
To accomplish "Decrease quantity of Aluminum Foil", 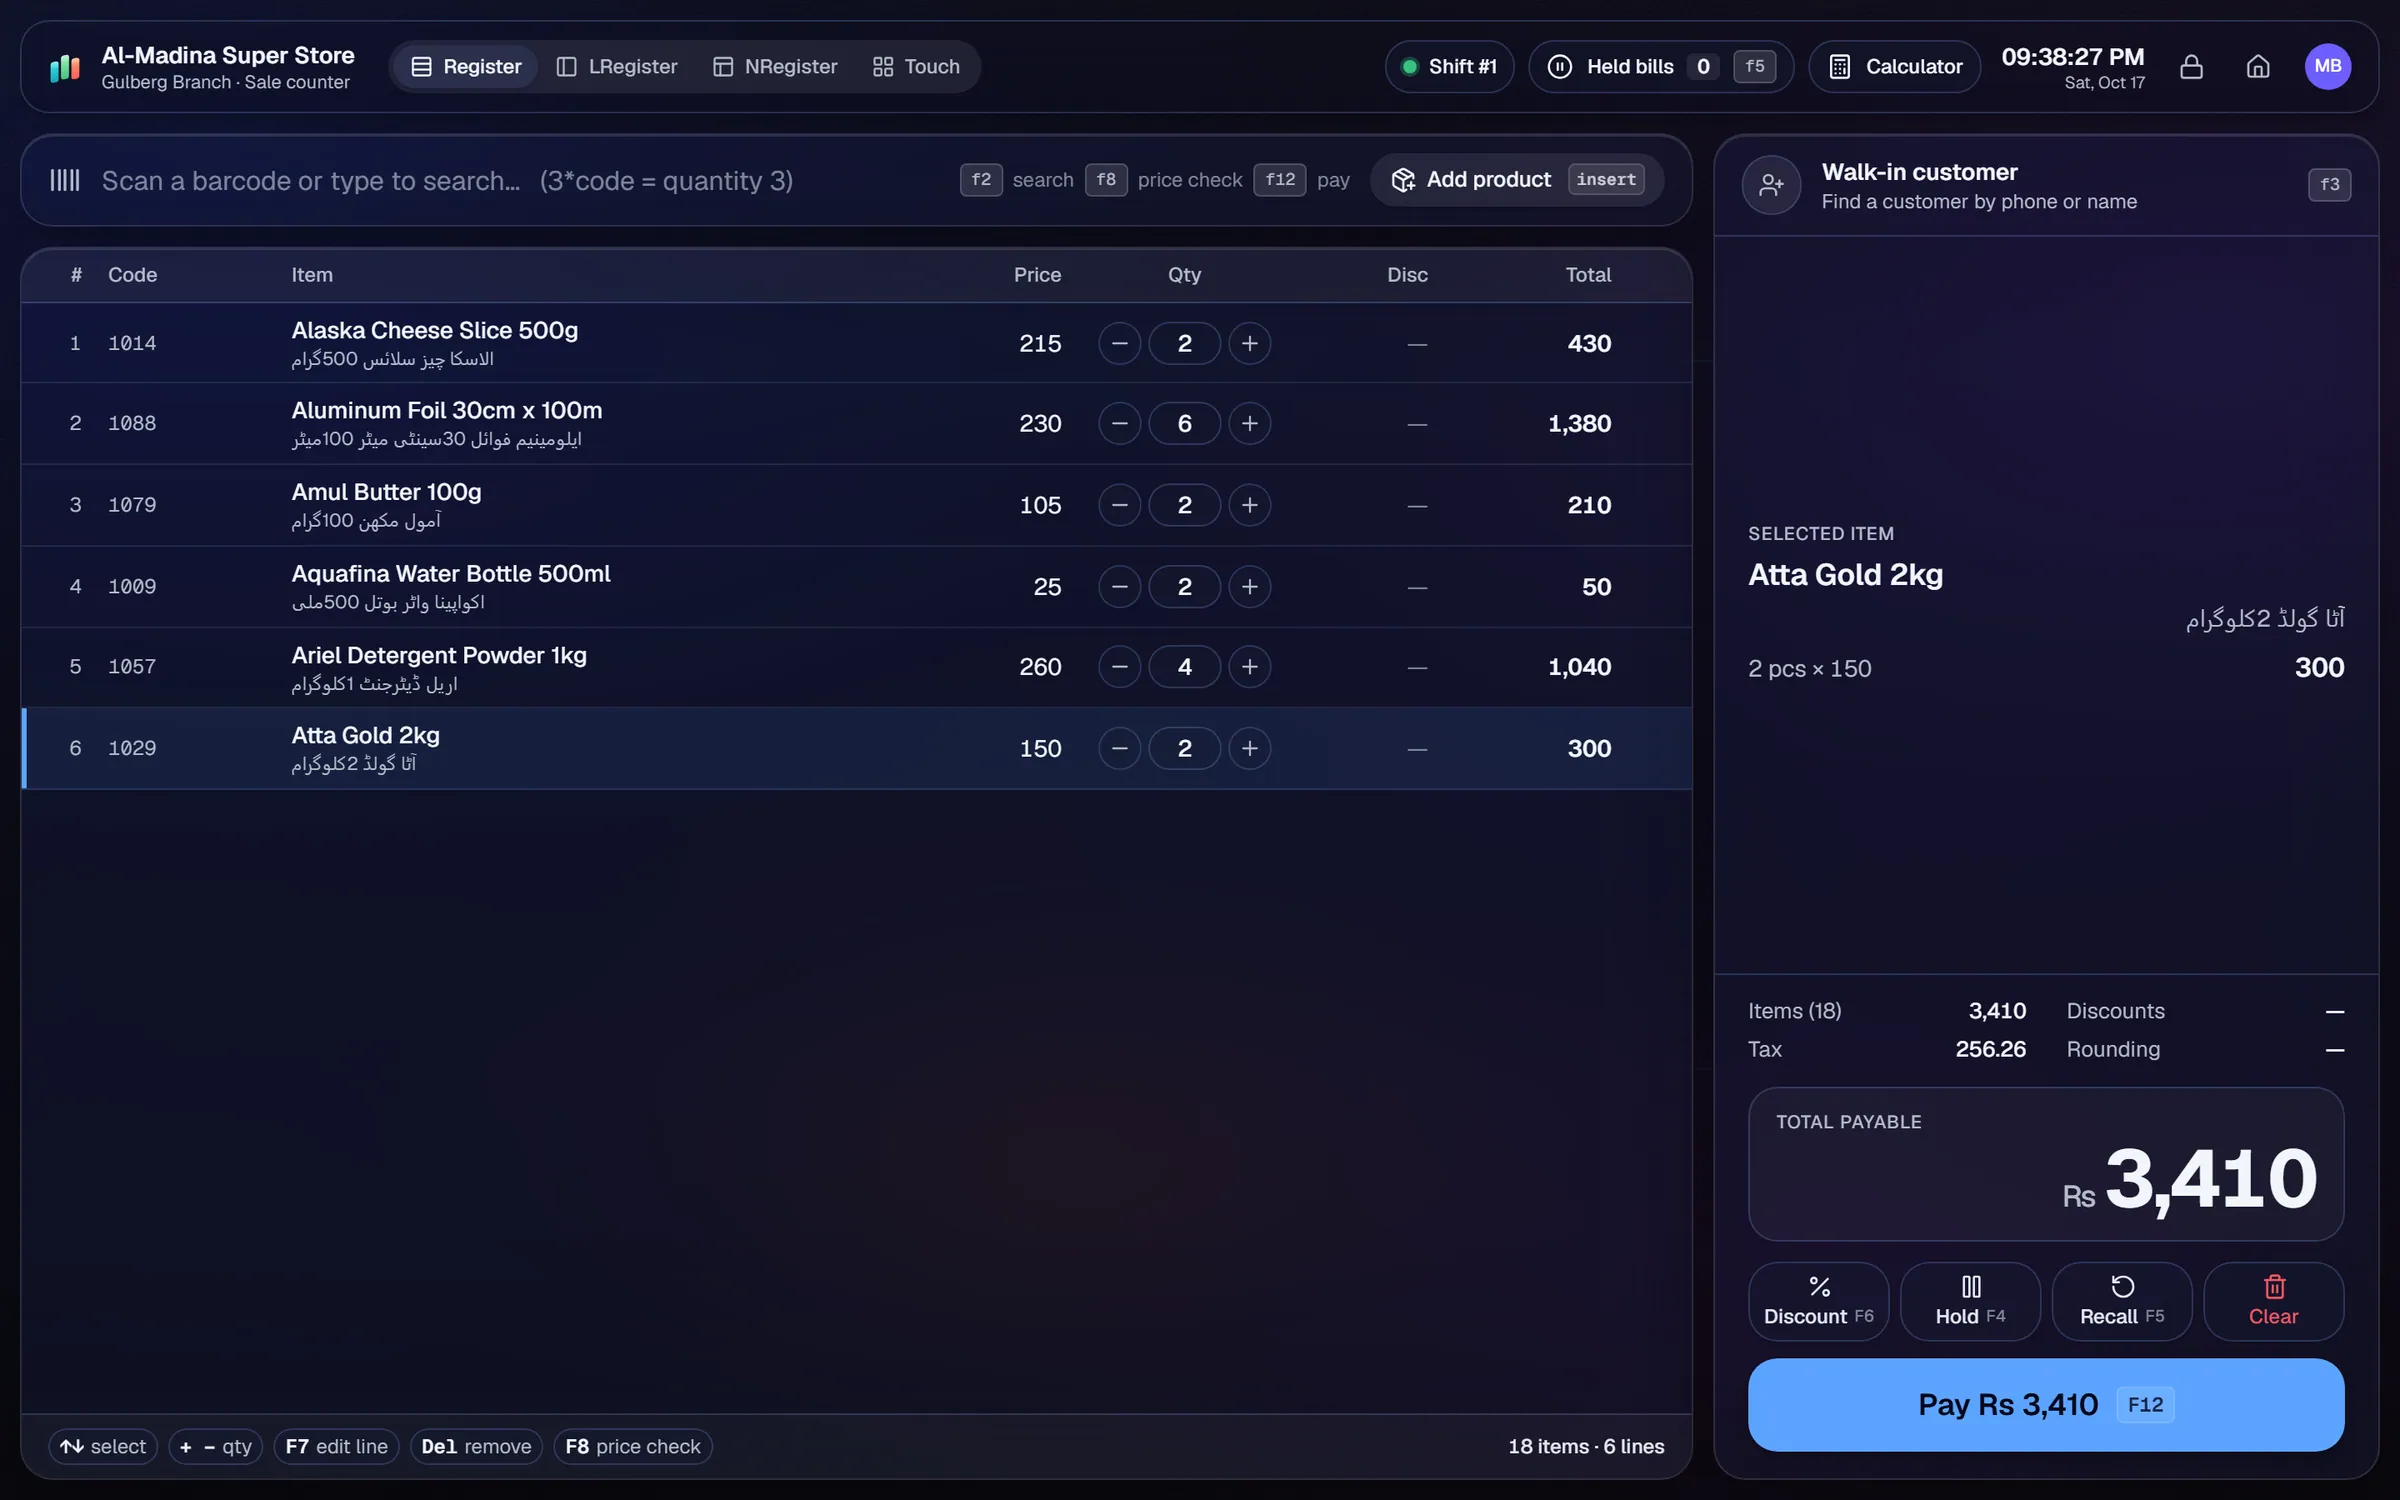I will 1119,424.
